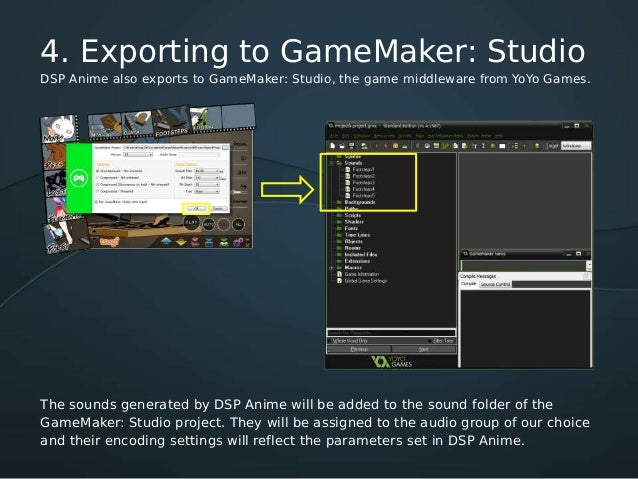The image size is (638, 479).
Task: Select the Backgrounds folder in resource tree
Action: click(x=360, y=202)
